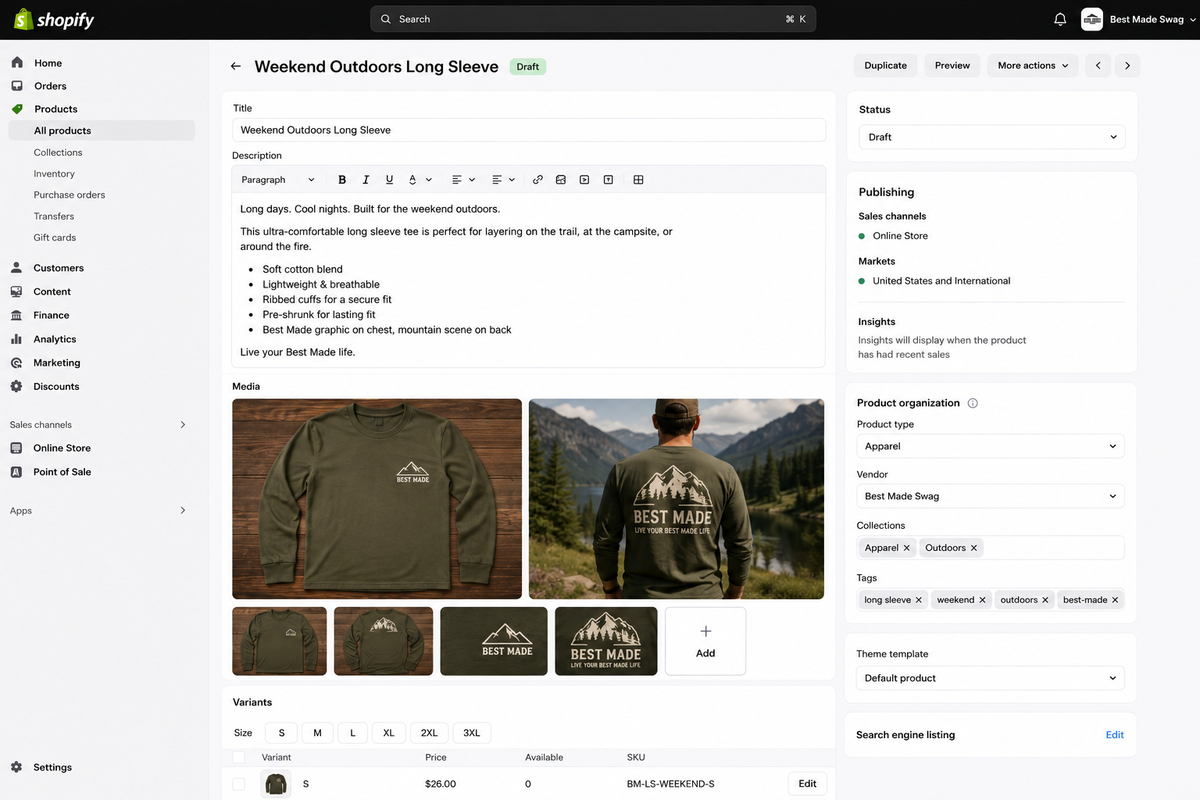Remove the long sleeve tag
The height and width of the screenshot is (800, 1200).
point(919,600)
